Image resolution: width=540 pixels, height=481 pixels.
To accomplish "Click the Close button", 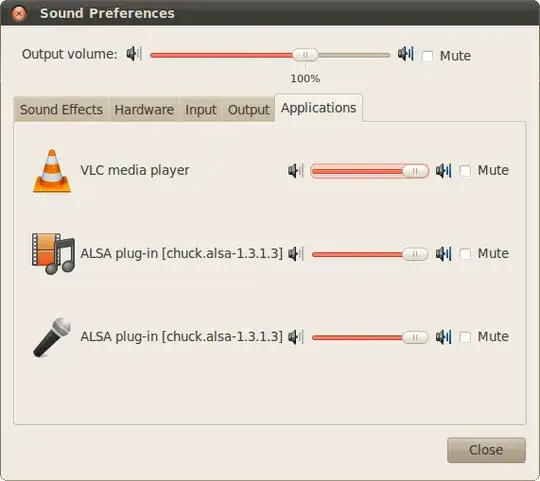I will 486,450.
